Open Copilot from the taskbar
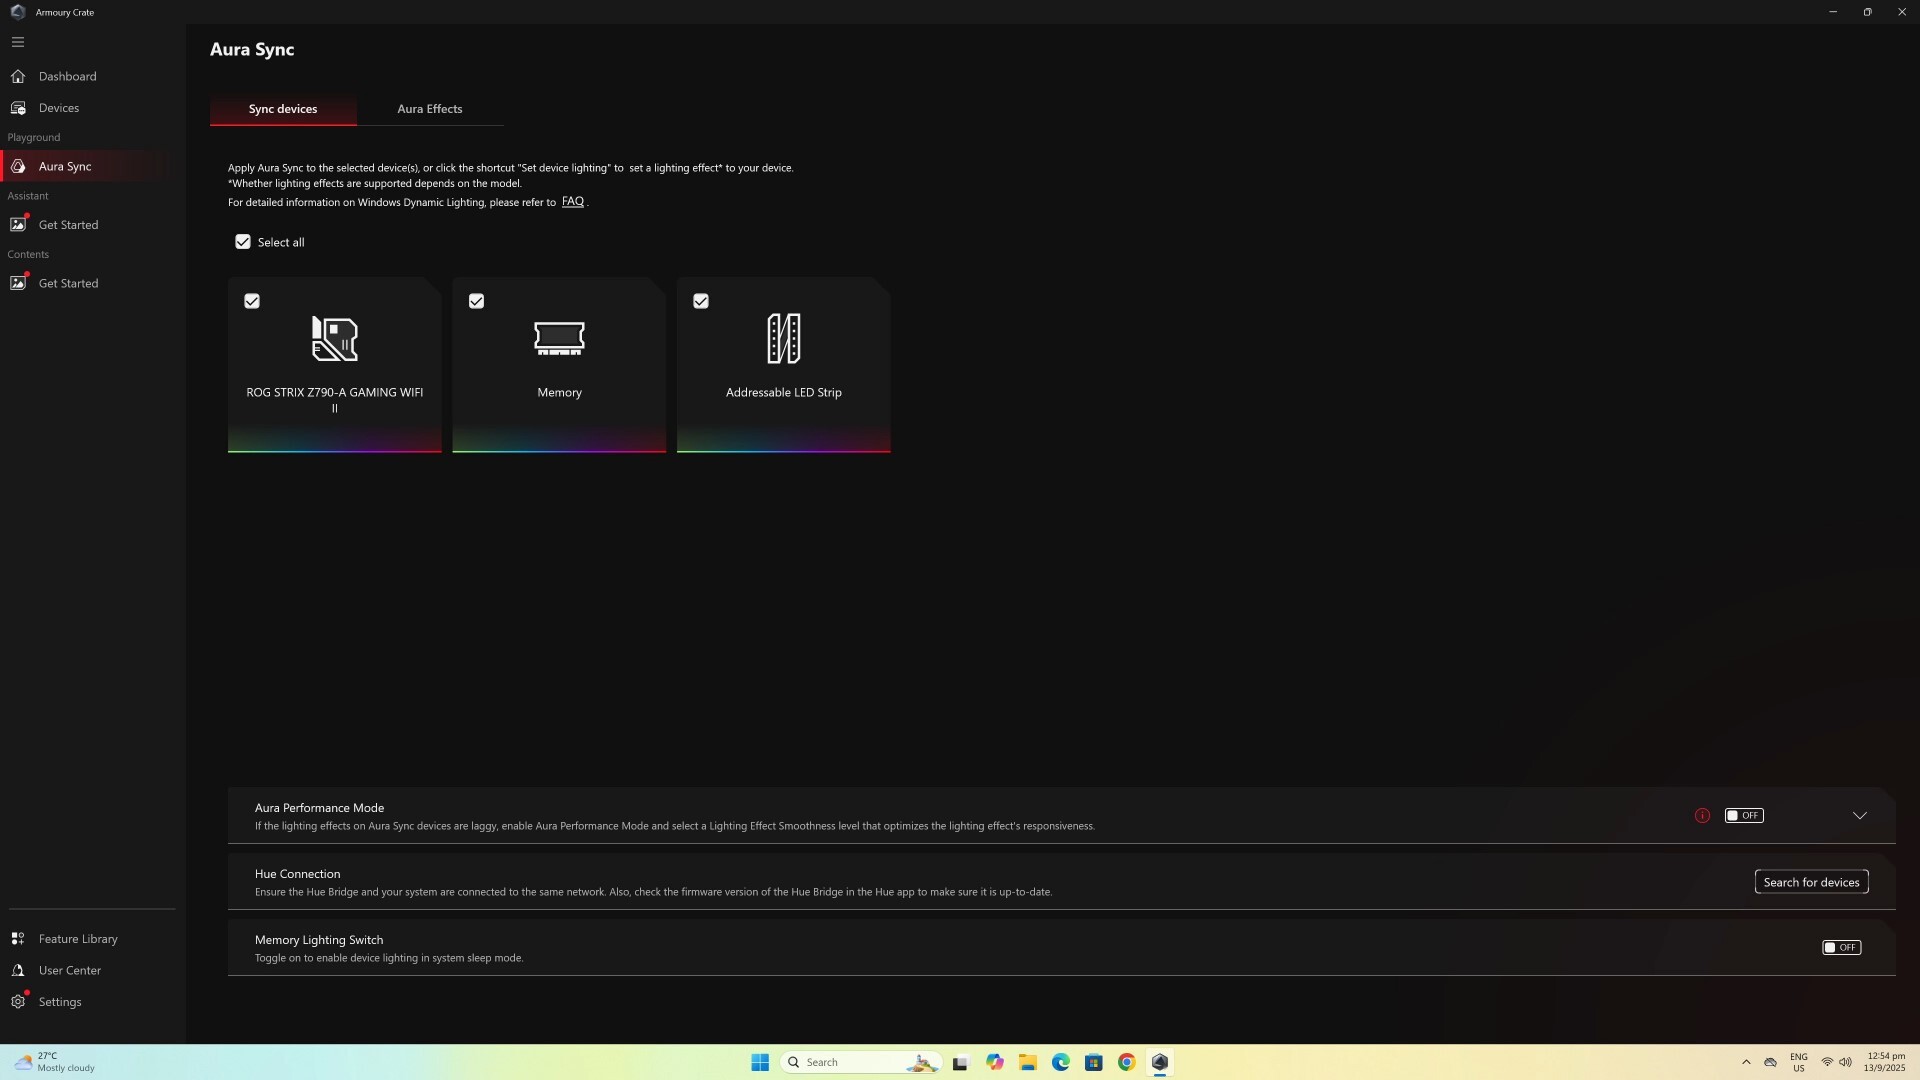Image resolution: width=1920 pixels, height=1080 pixels. point(994,1062)
